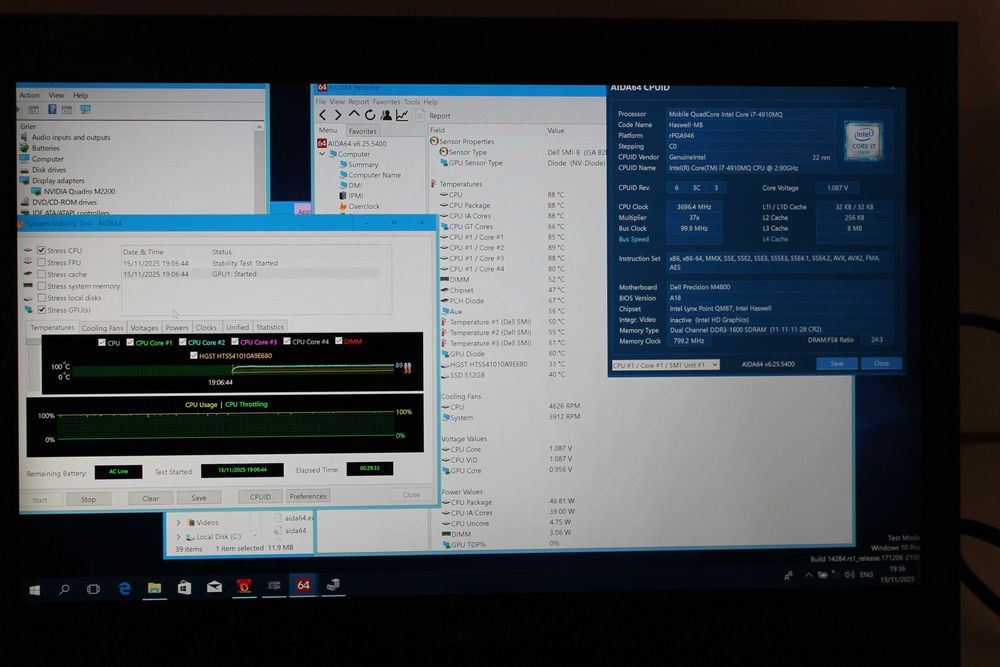Click Clear button in stability test
The height and width of the screenshot is (667, 1000).
coord(151,498)
